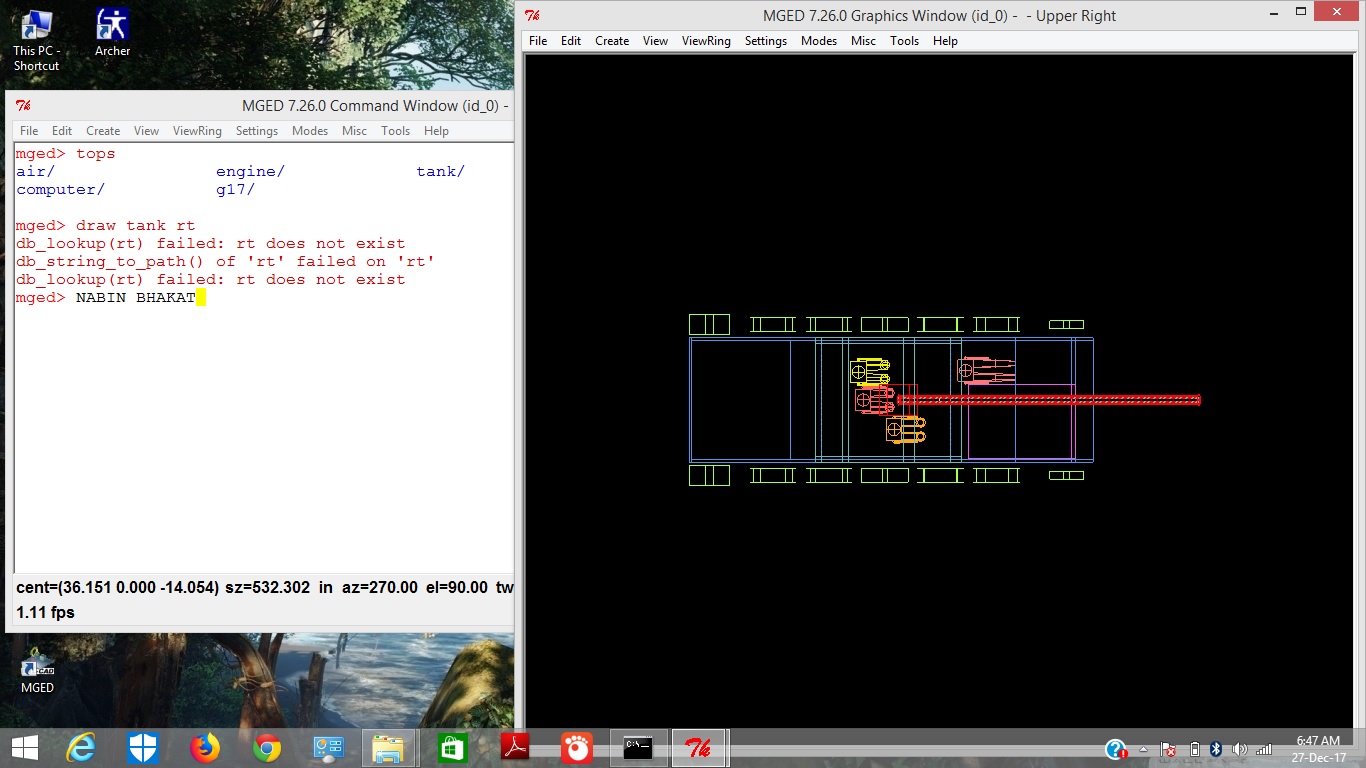Image resolution: width=1366 pixels, height=768 pixels.
Task: Open the blue shield app on taskbar
Action: pos(142,748)
